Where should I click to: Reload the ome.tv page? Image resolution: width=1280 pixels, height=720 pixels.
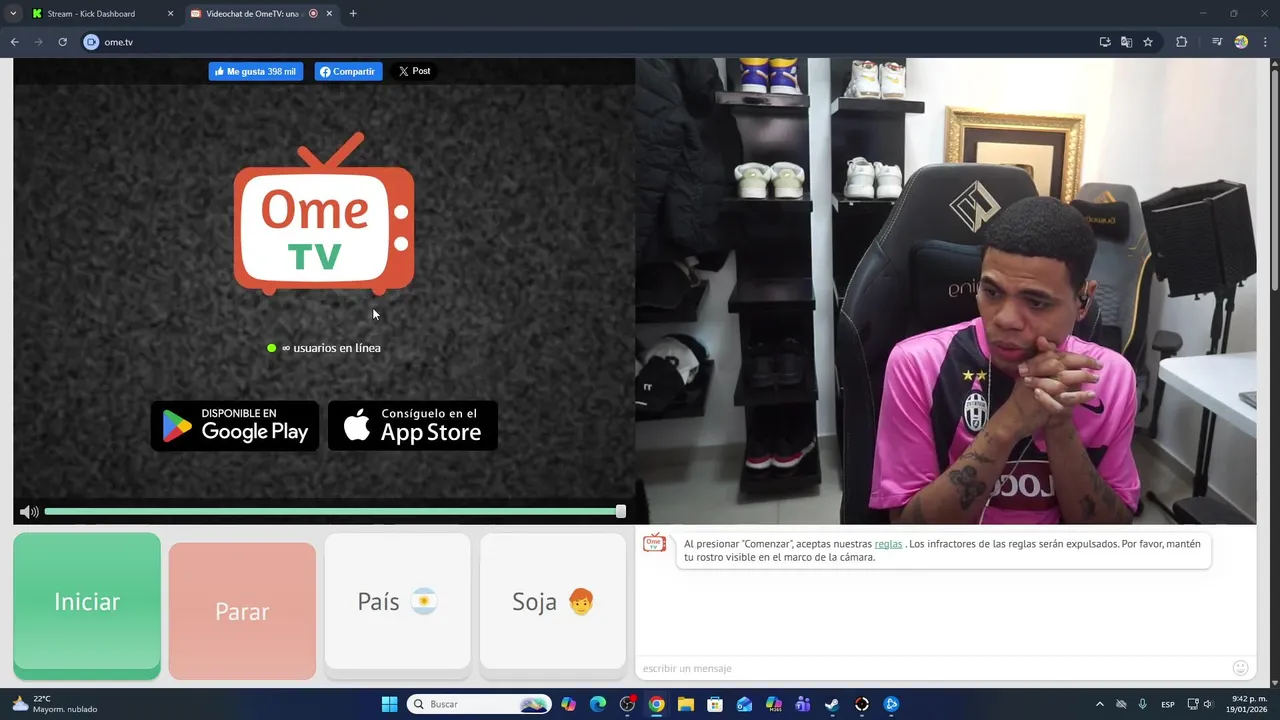tap(62, 42)
